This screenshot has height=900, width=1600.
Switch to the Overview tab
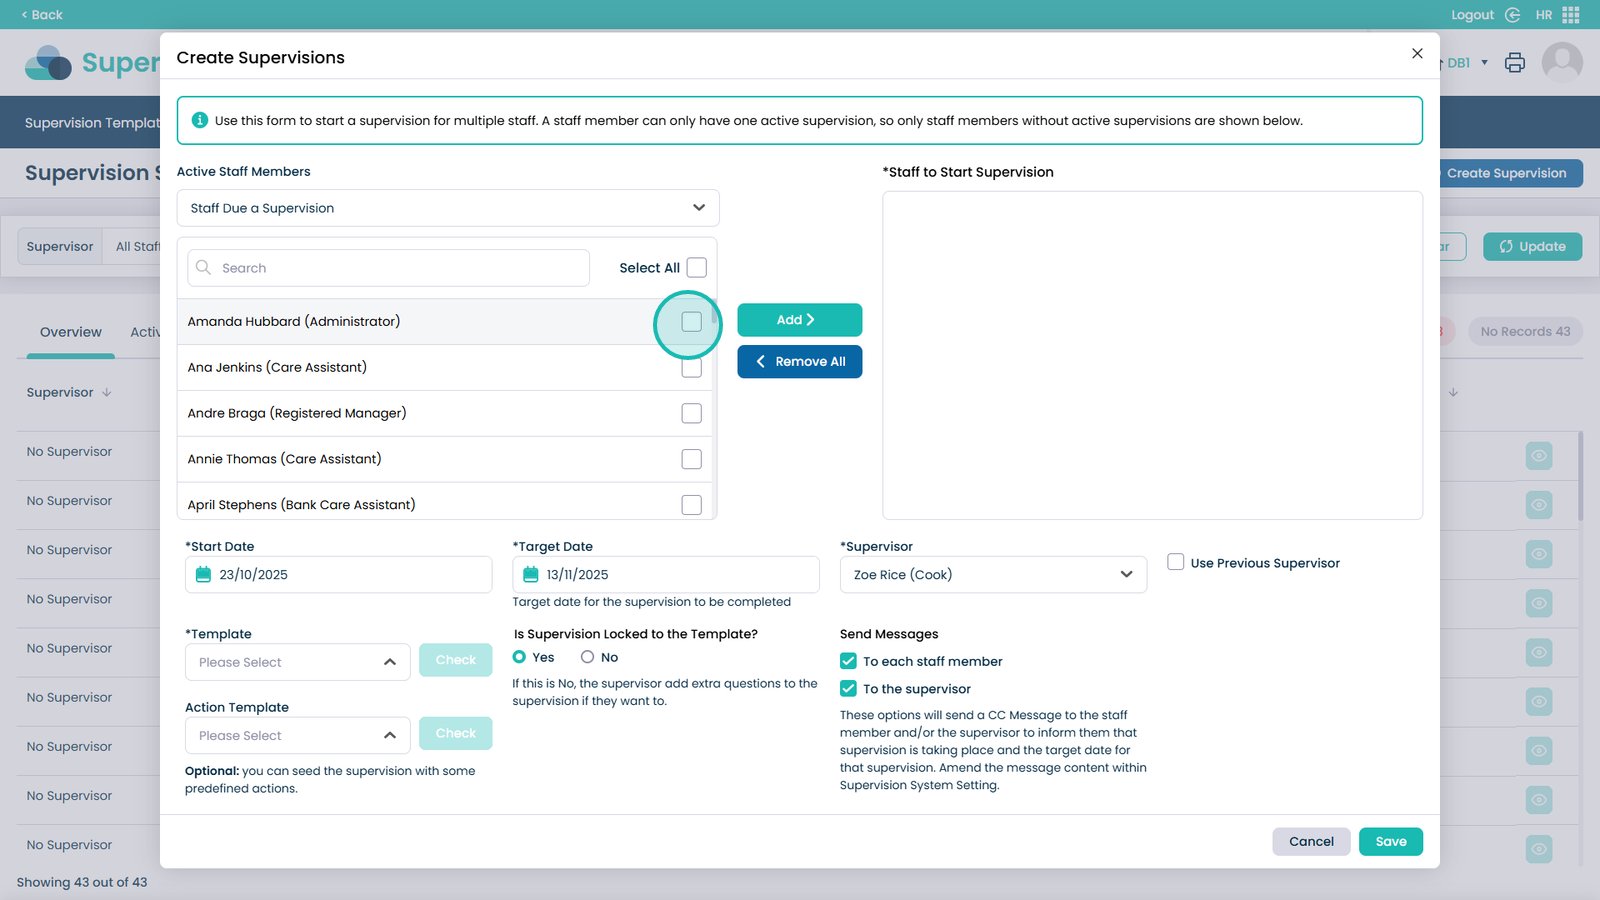(70, 332)
